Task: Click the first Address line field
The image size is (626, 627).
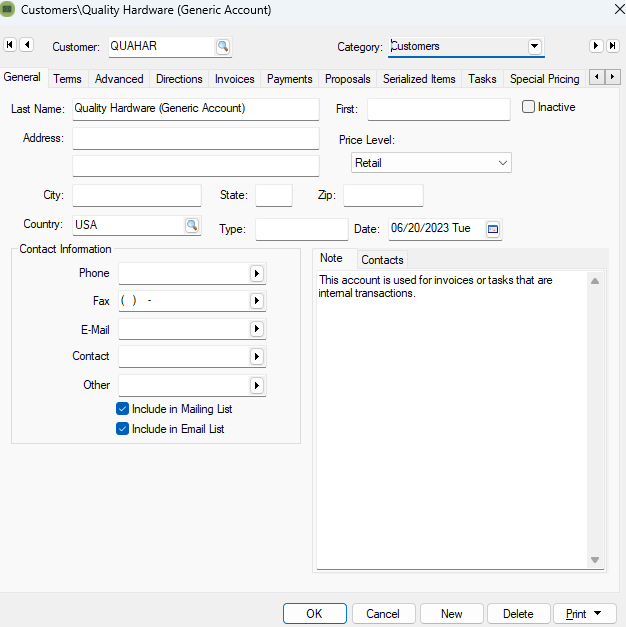Action: [x=196, y=138]
